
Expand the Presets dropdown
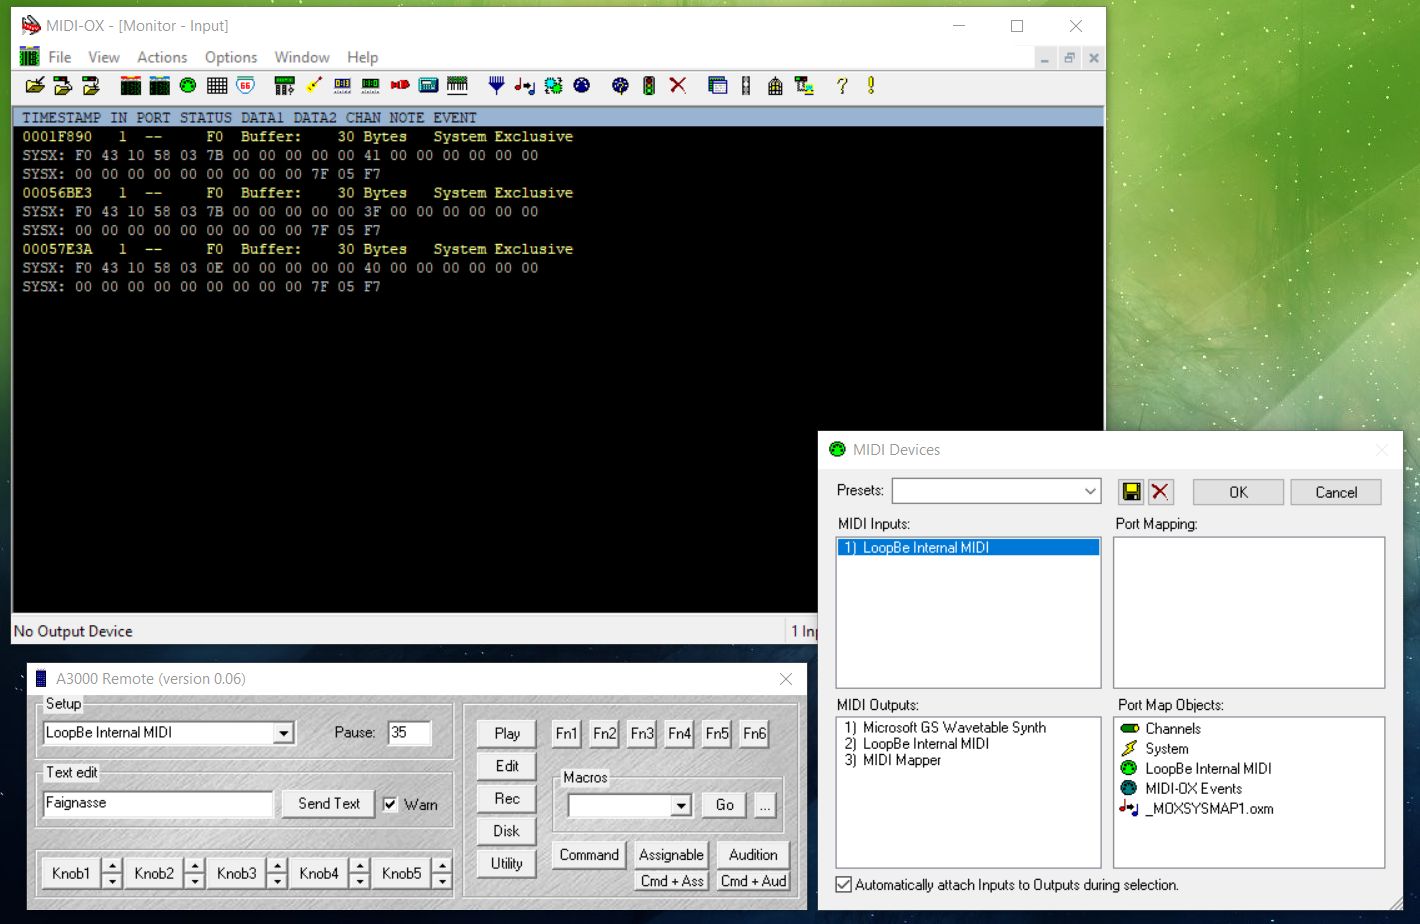(1090, 492)
